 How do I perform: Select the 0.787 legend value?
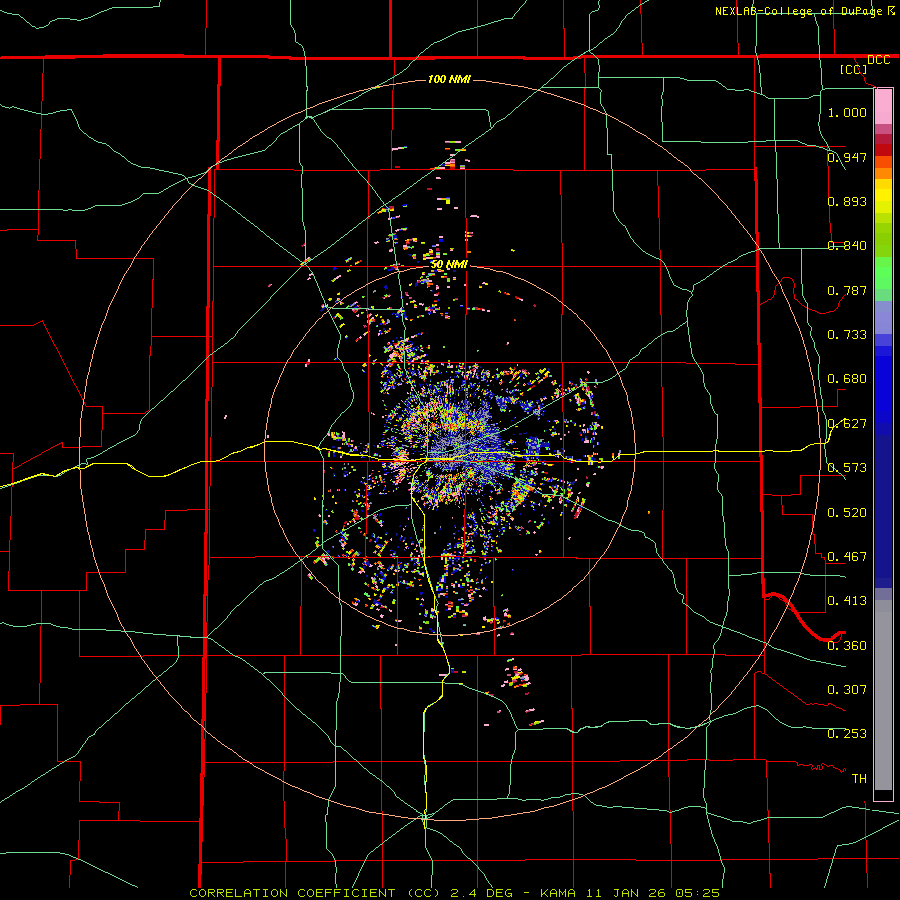pos(847,290)
